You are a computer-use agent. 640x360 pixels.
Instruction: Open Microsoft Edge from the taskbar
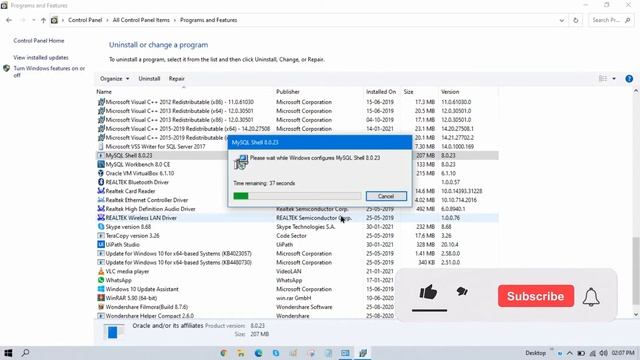click(x=258, y=353)
